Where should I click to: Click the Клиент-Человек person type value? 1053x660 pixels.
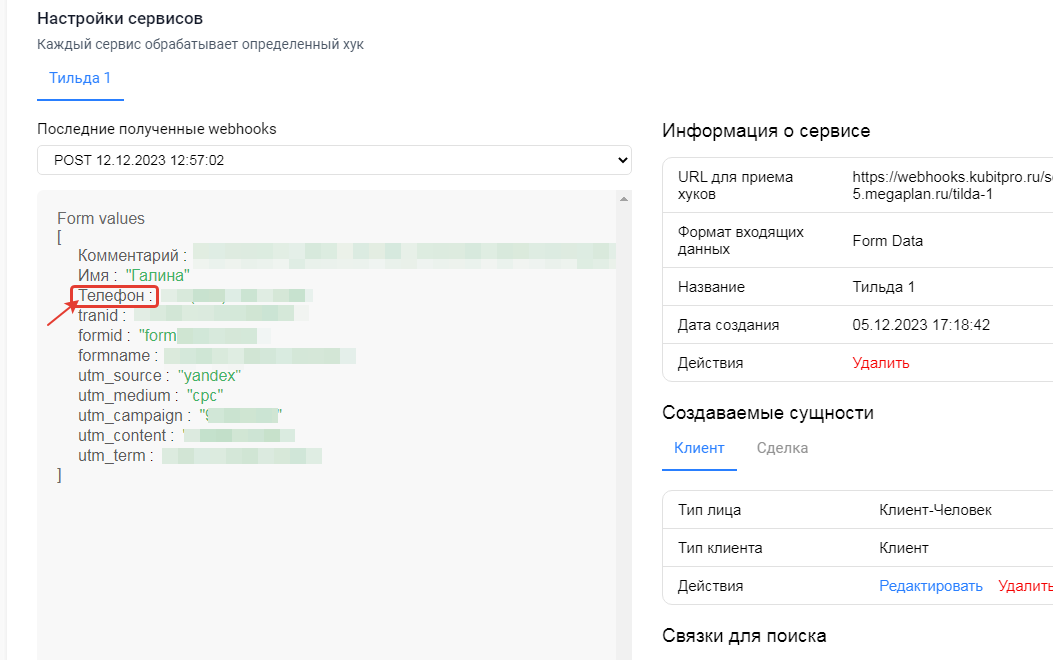click(x=935, y=510)
